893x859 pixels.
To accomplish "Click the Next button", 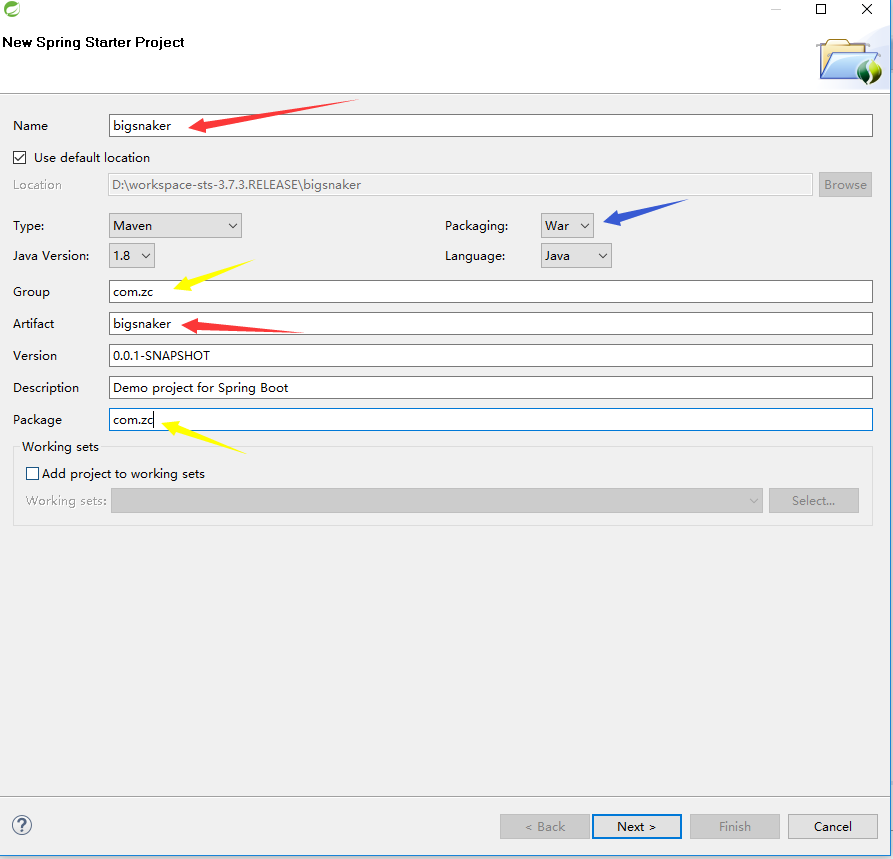I will pos(637,827).
